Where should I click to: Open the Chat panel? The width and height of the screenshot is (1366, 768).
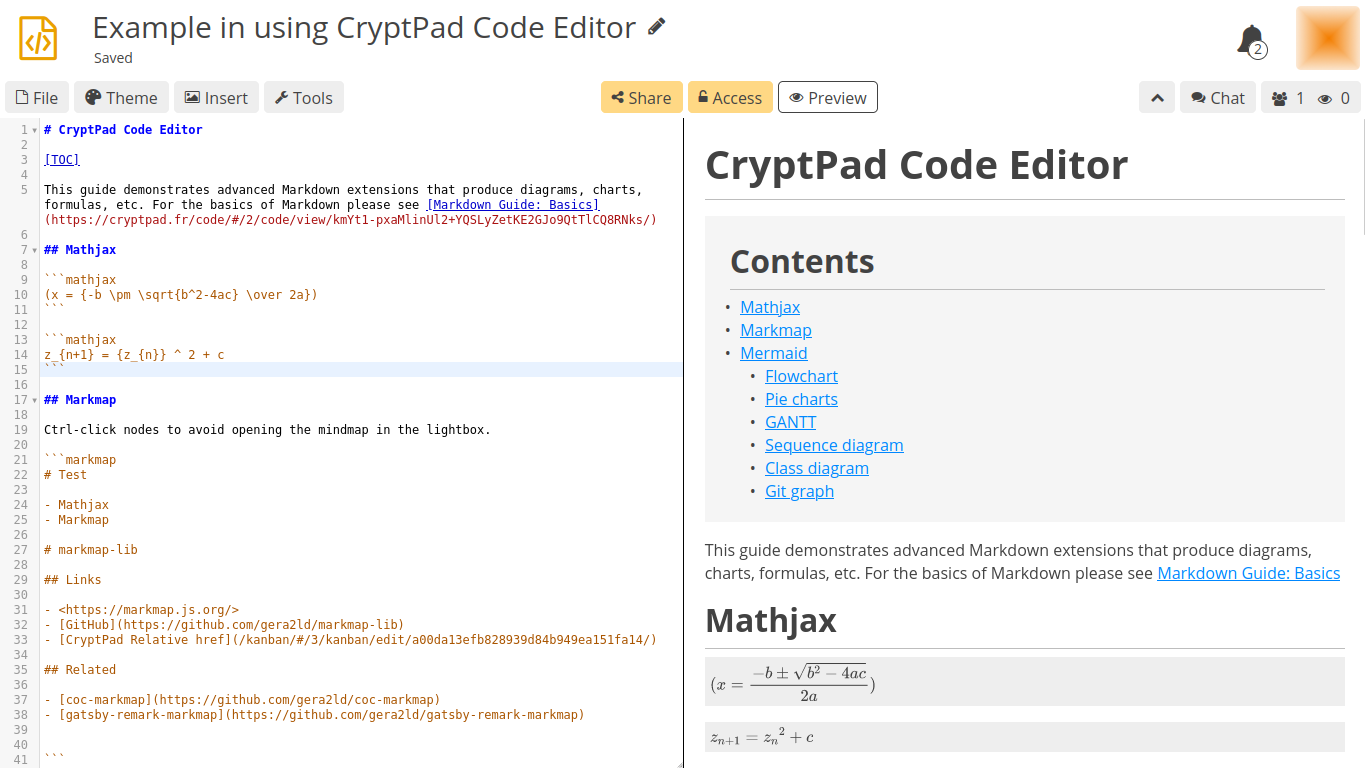click(x=1218, y=98)
